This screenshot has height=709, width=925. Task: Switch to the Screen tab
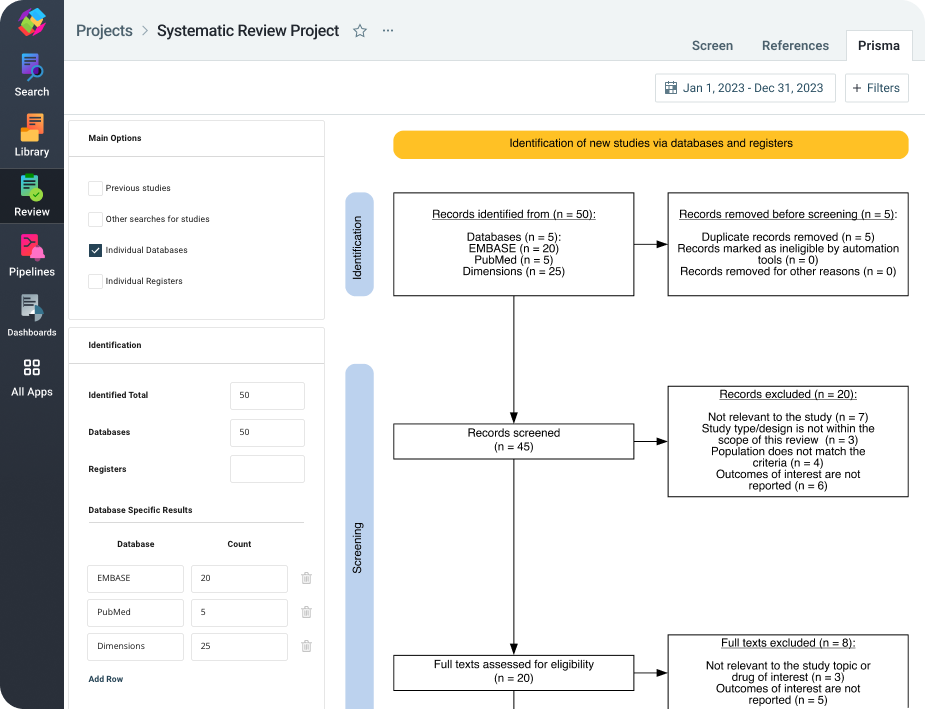pyautogui.click(x=712, y=46)
